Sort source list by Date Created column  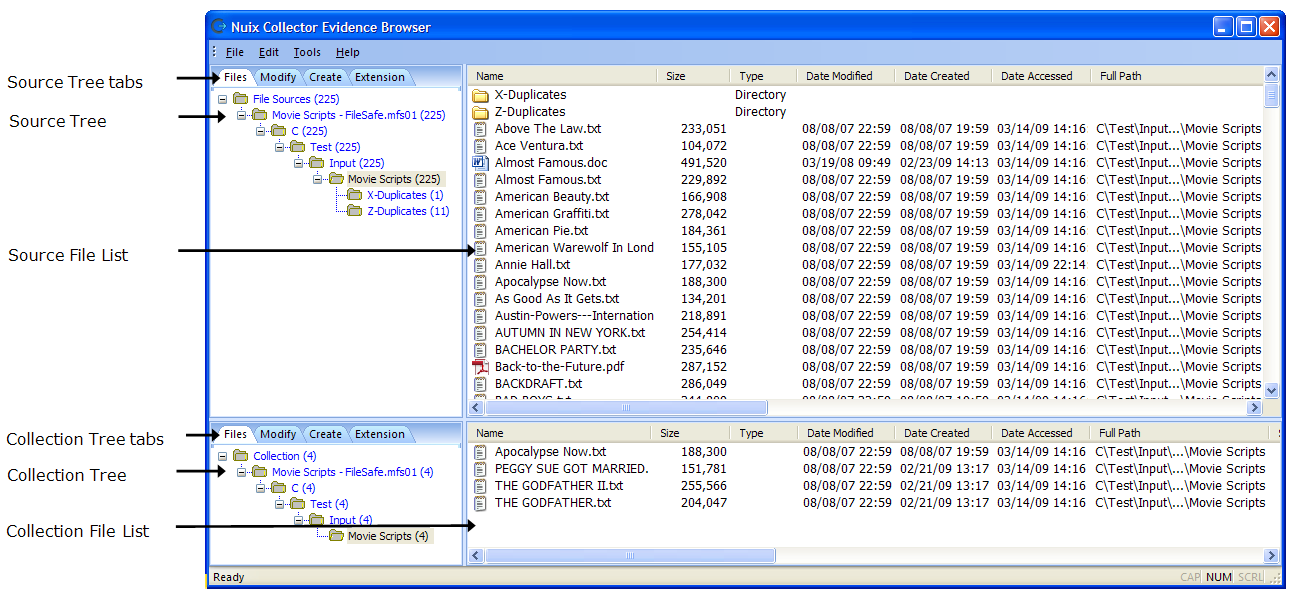[943, 76]
